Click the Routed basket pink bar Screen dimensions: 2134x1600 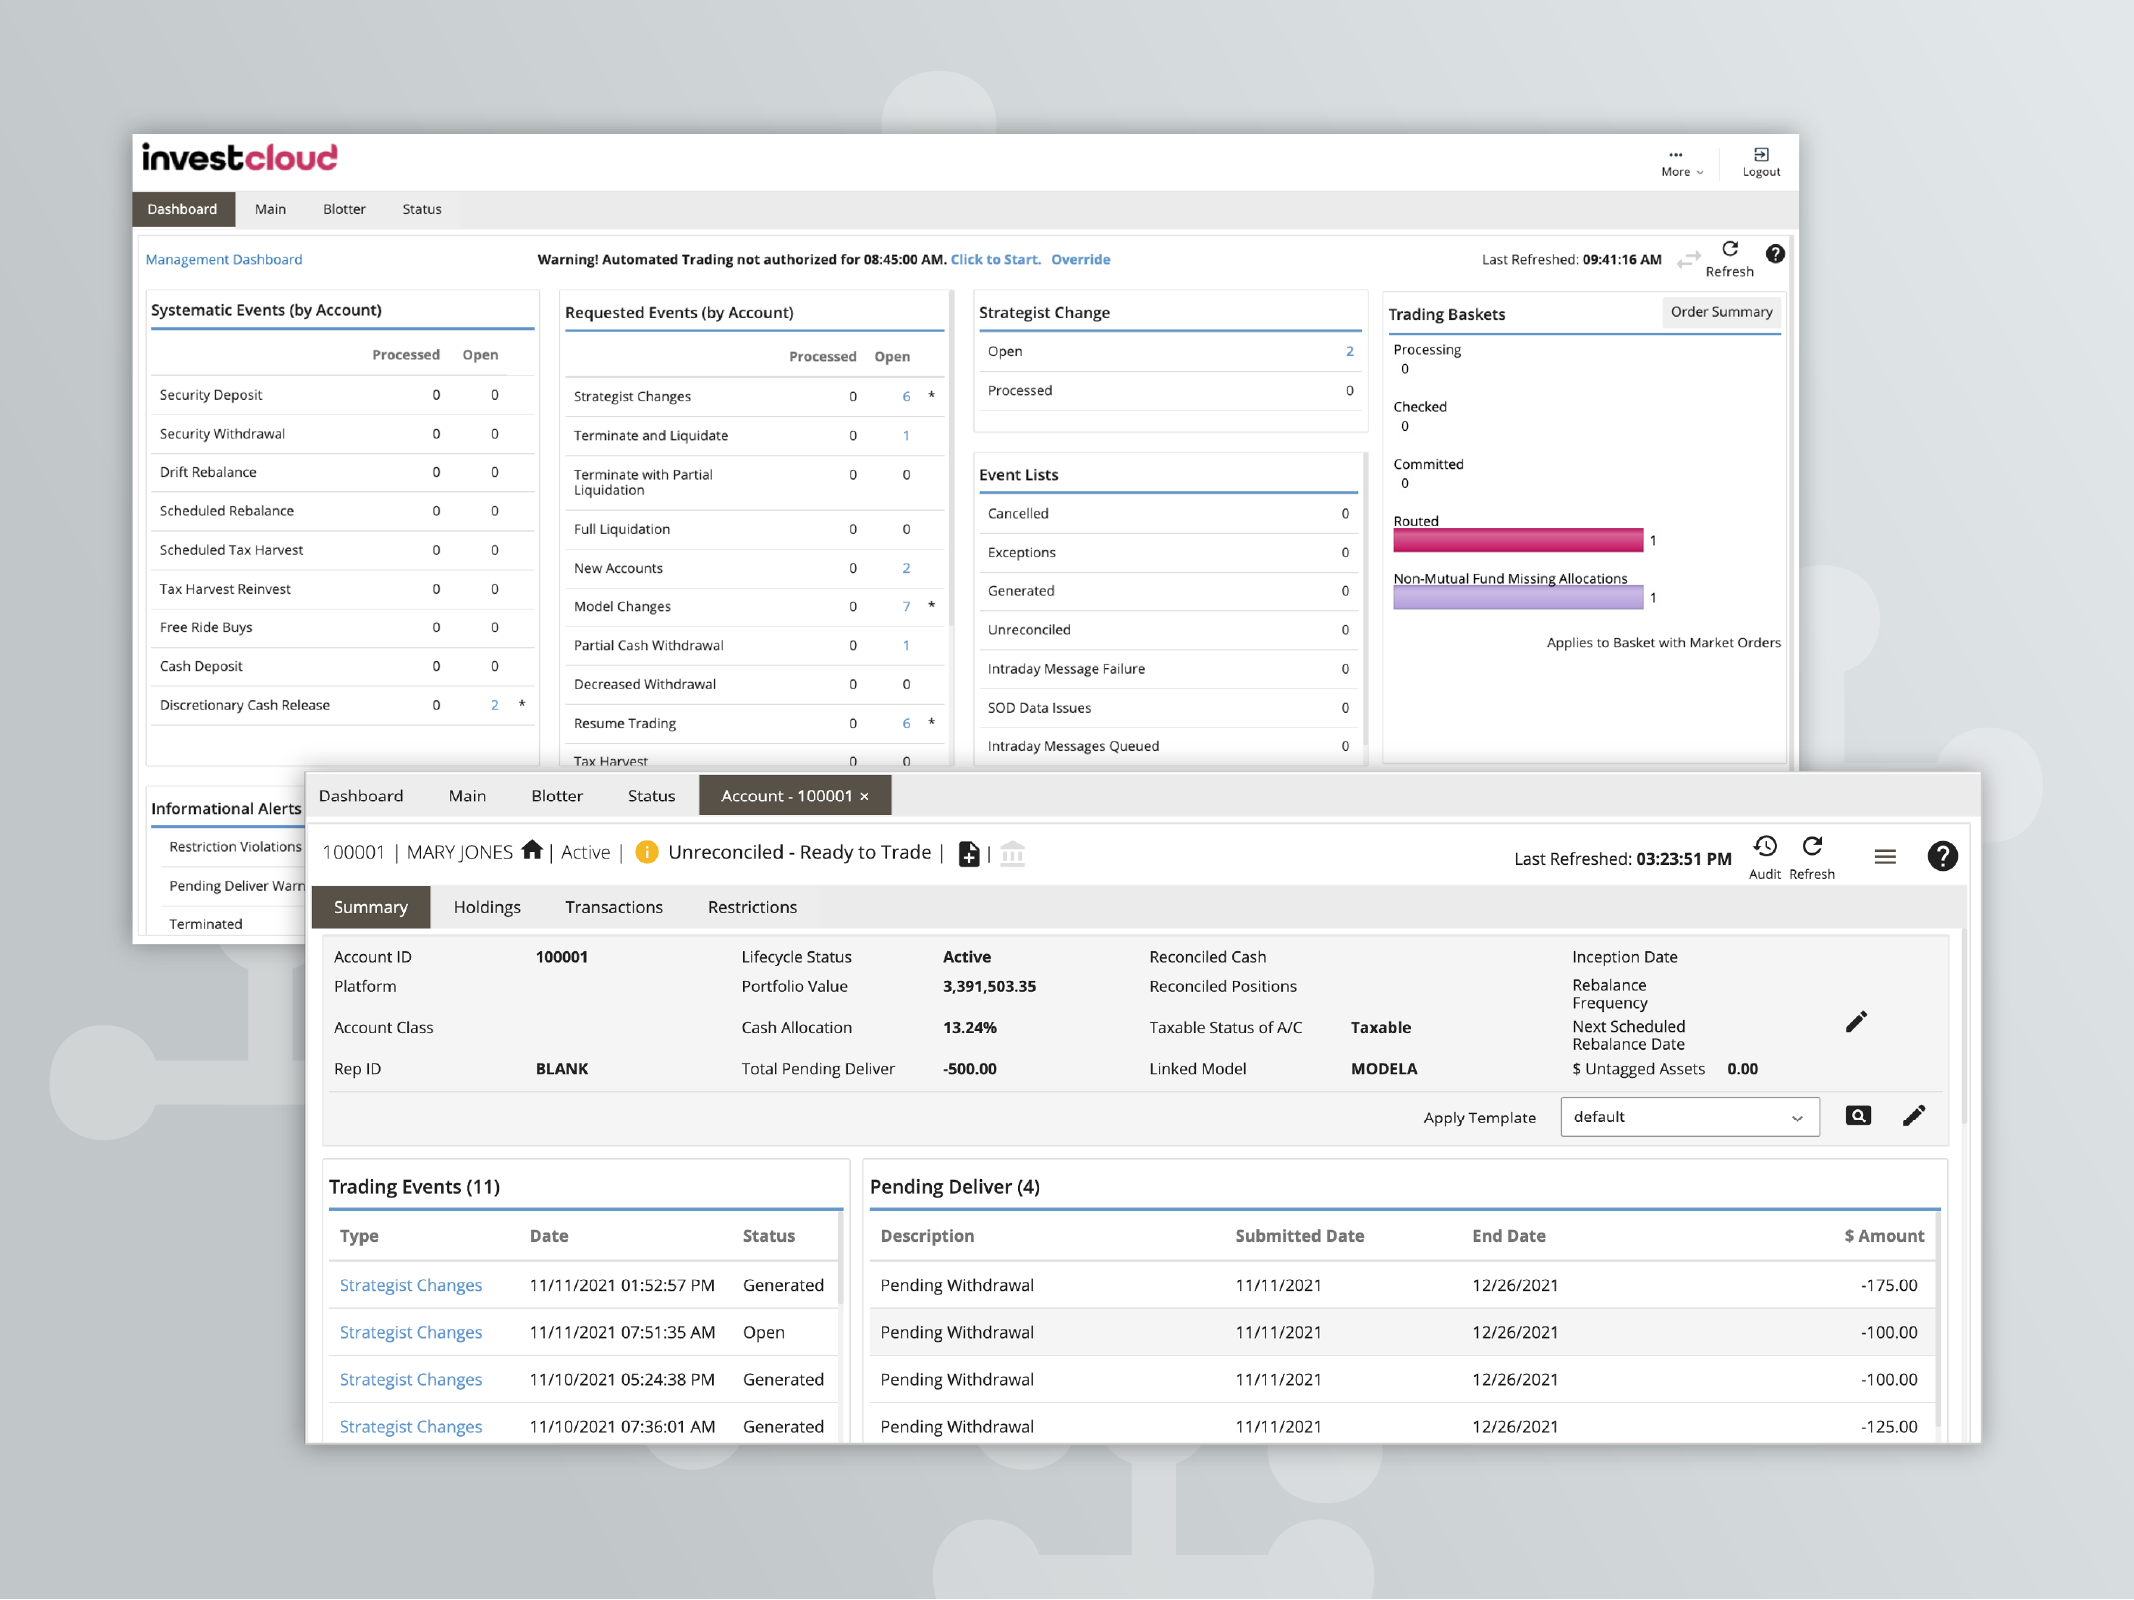[x=1518, y=541]
